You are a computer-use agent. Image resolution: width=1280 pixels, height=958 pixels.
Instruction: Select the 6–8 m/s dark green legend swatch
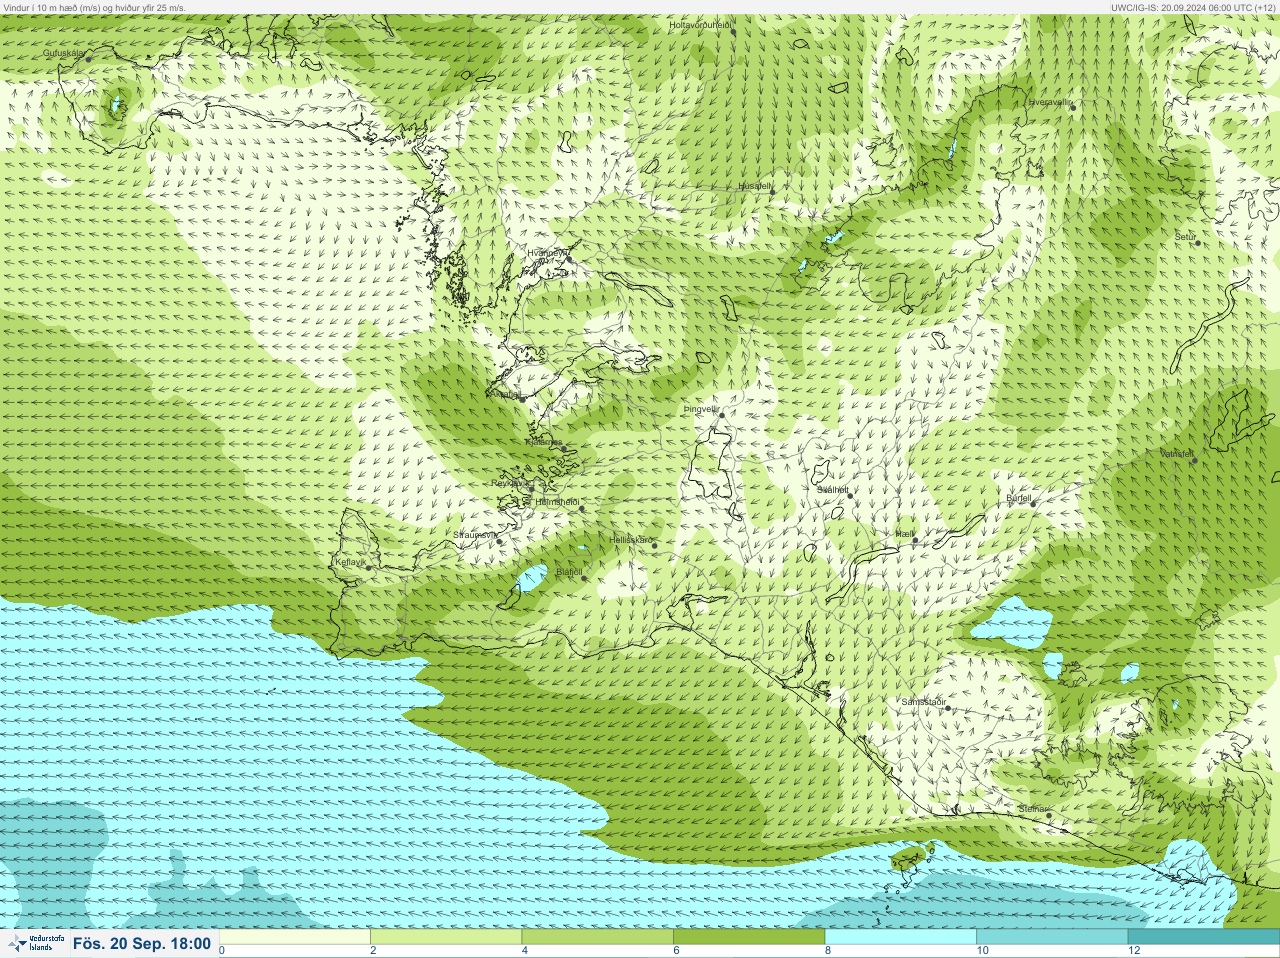pyautogui.click(x=749, y=937)
